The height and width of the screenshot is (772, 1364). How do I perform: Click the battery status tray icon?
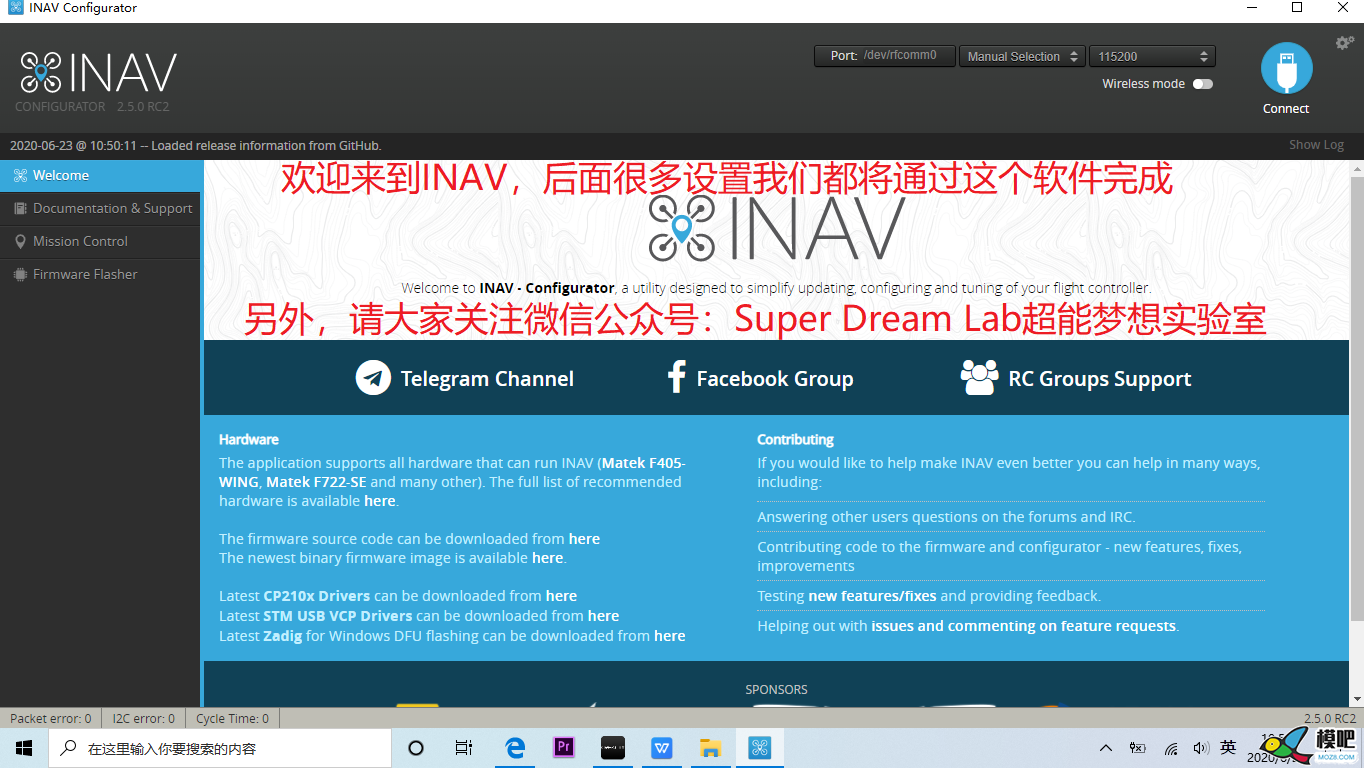[x=1138, y=748]
